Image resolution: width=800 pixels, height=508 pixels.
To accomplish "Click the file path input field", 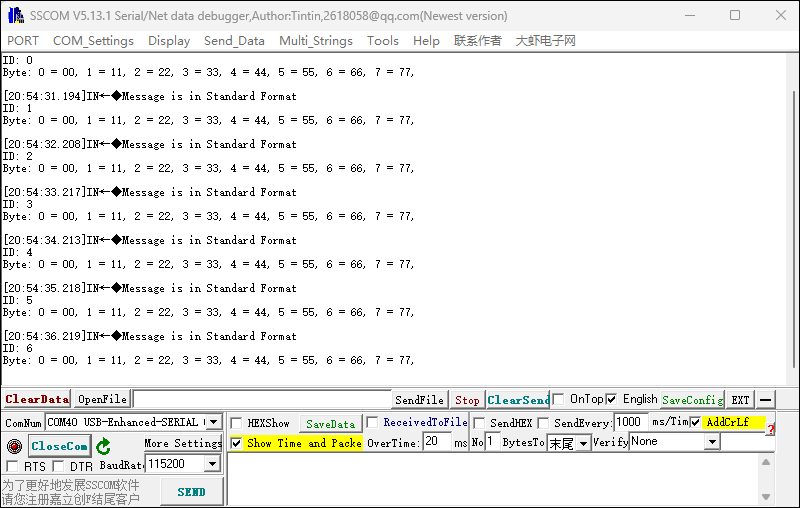I will (262, 399).
